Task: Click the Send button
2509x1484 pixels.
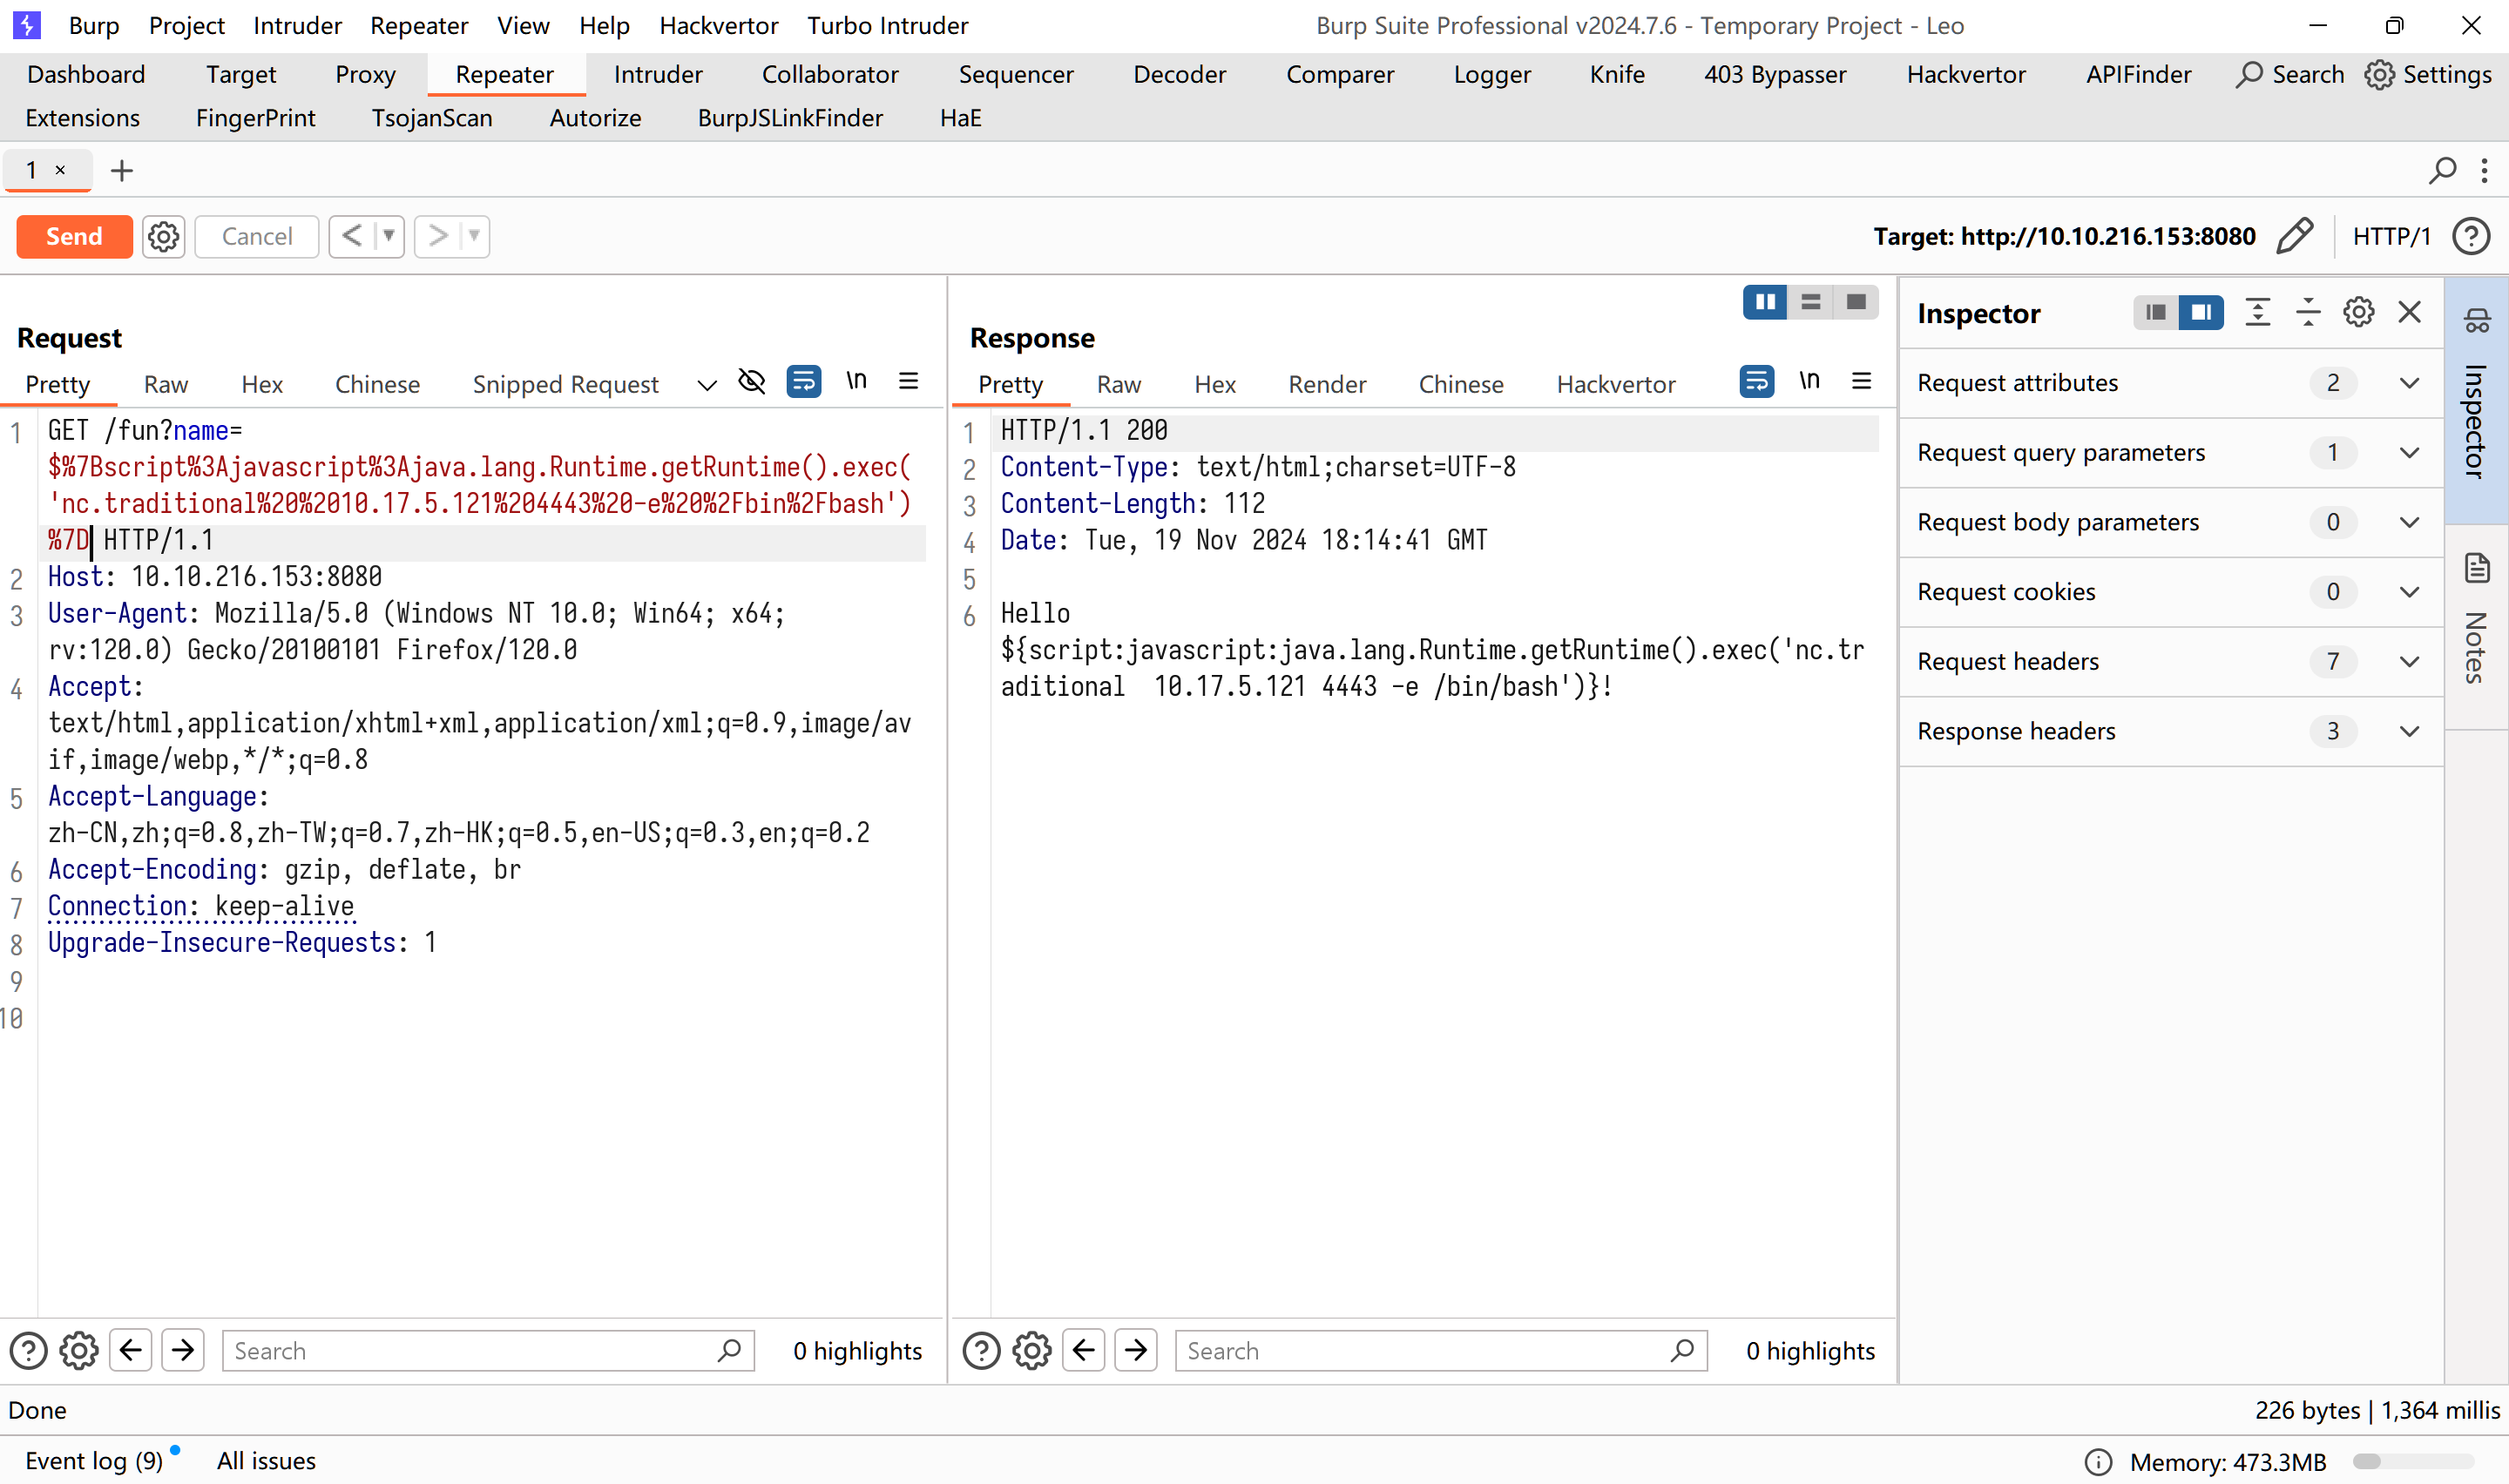Action: coord(74,237)
